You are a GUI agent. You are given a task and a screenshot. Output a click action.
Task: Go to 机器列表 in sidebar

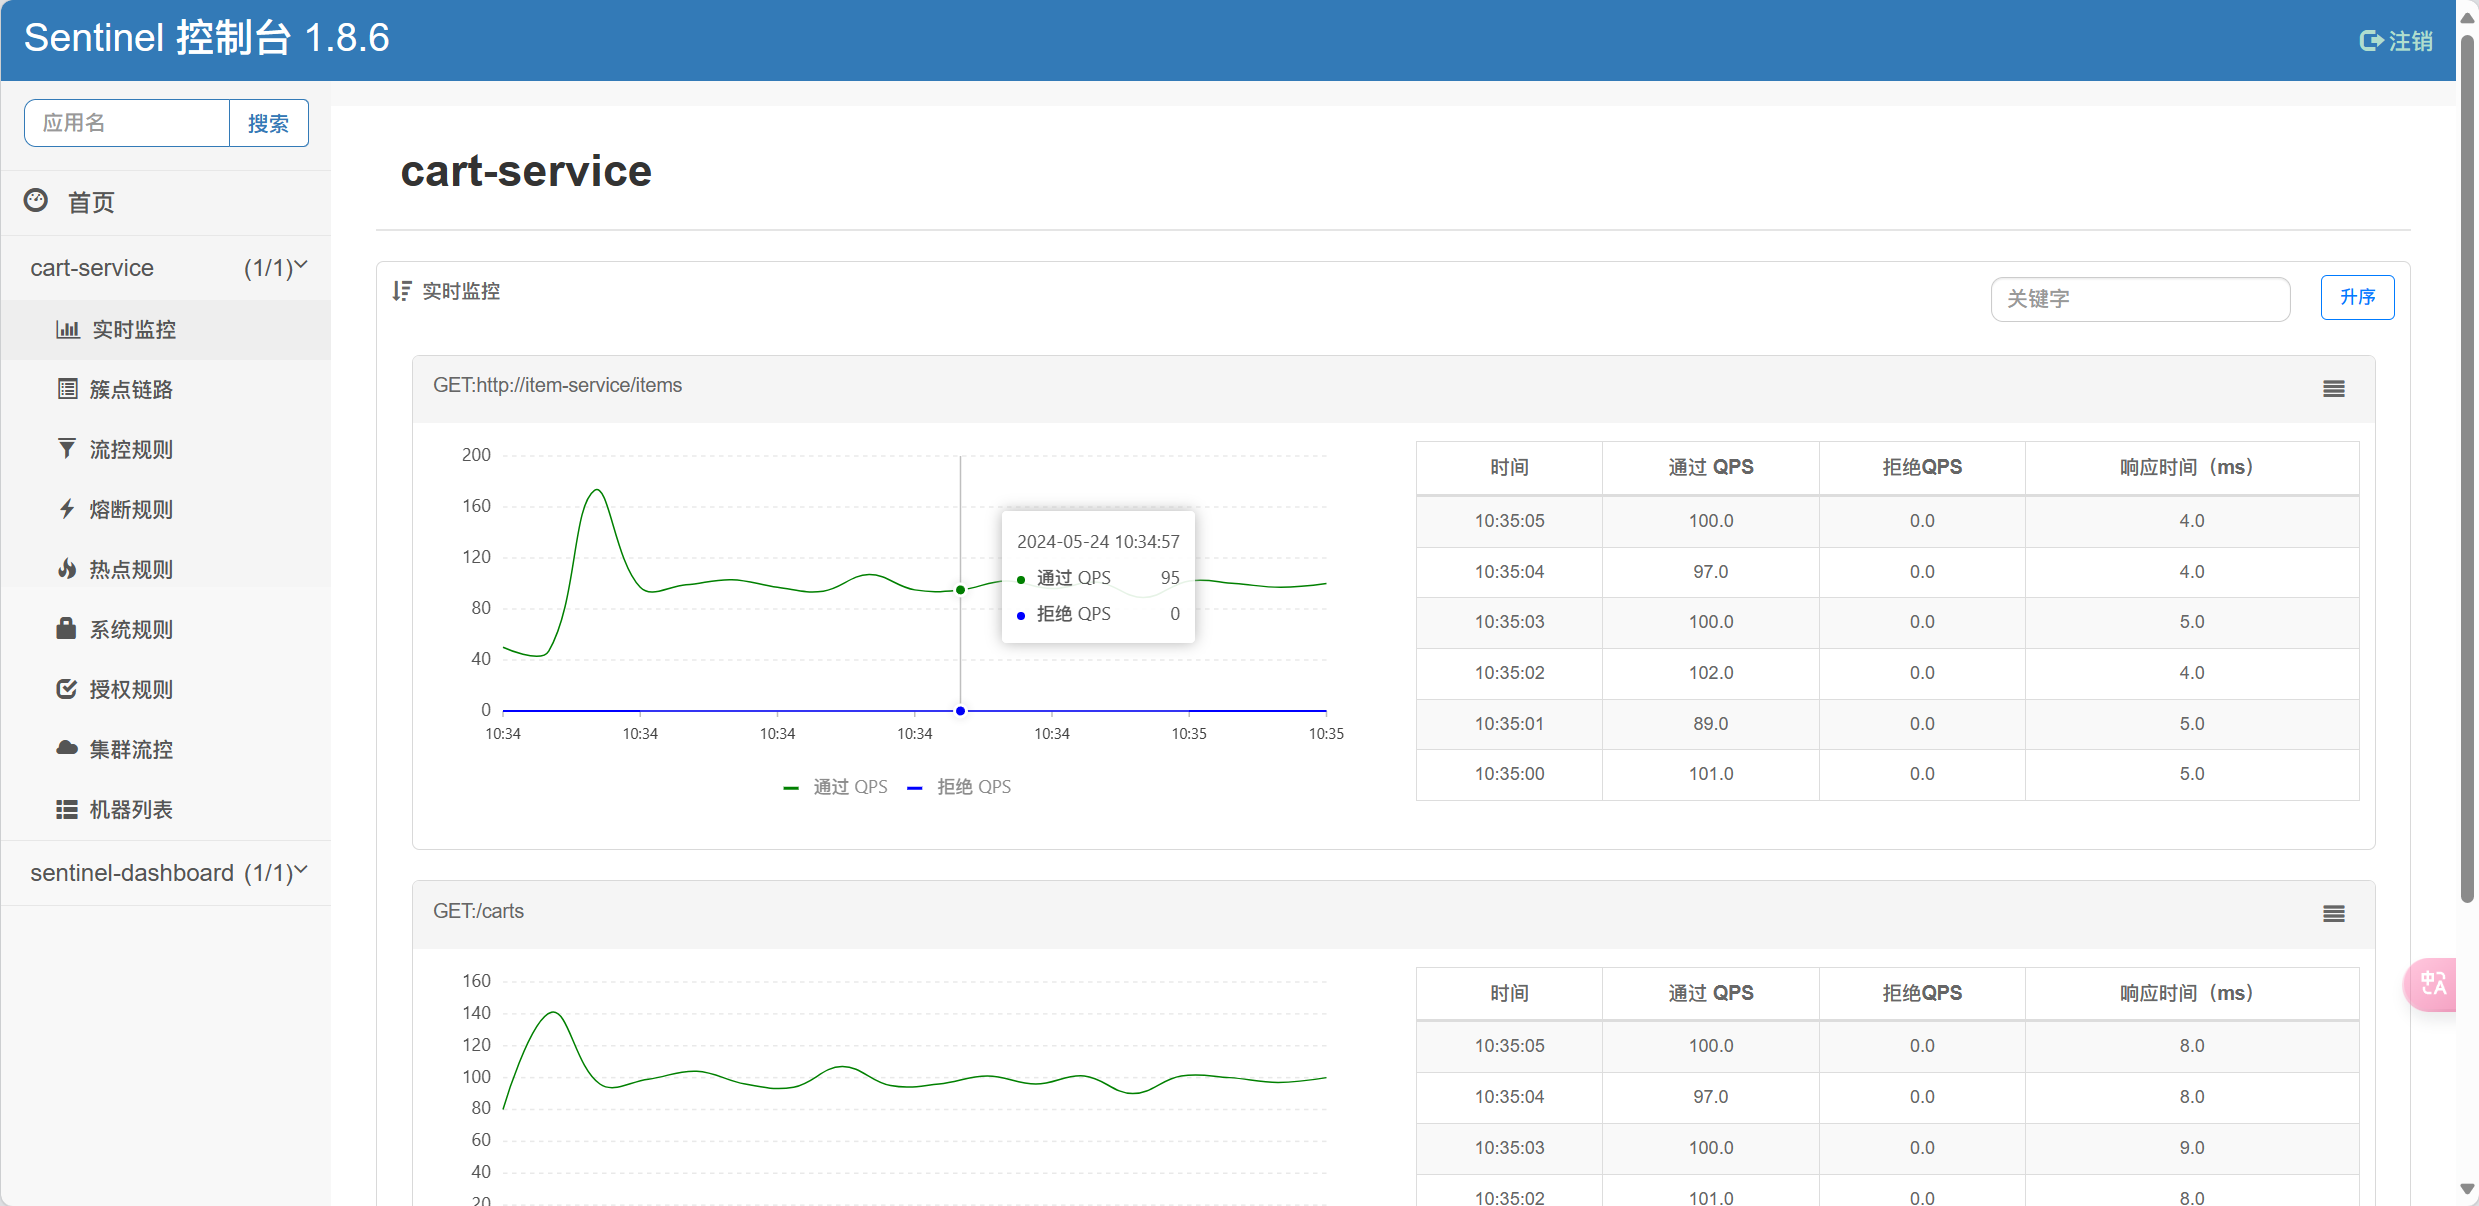point(131,809)
